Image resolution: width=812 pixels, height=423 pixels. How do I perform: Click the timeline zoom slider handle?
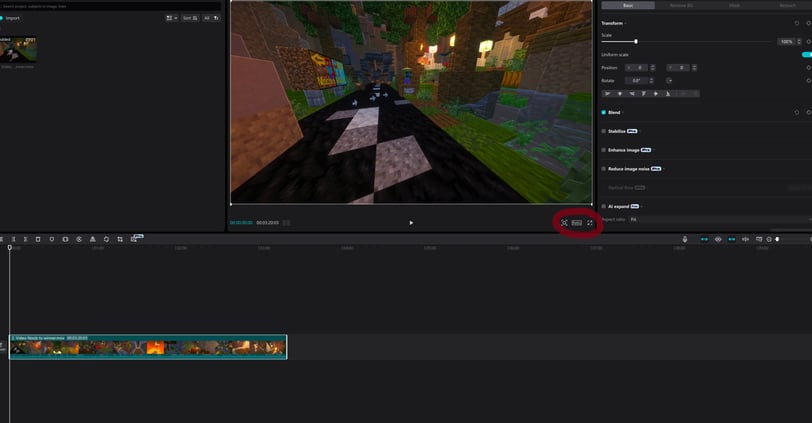pos(777,239)
